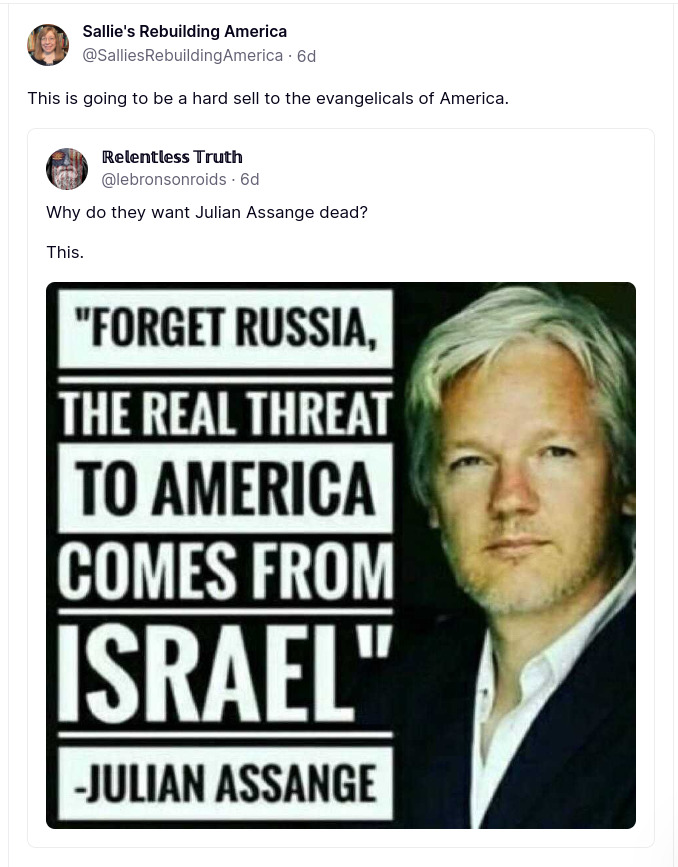Click the 'TO AMERICA' banner in the meme
Screen dimensions: 678x867
click(226, 488)
